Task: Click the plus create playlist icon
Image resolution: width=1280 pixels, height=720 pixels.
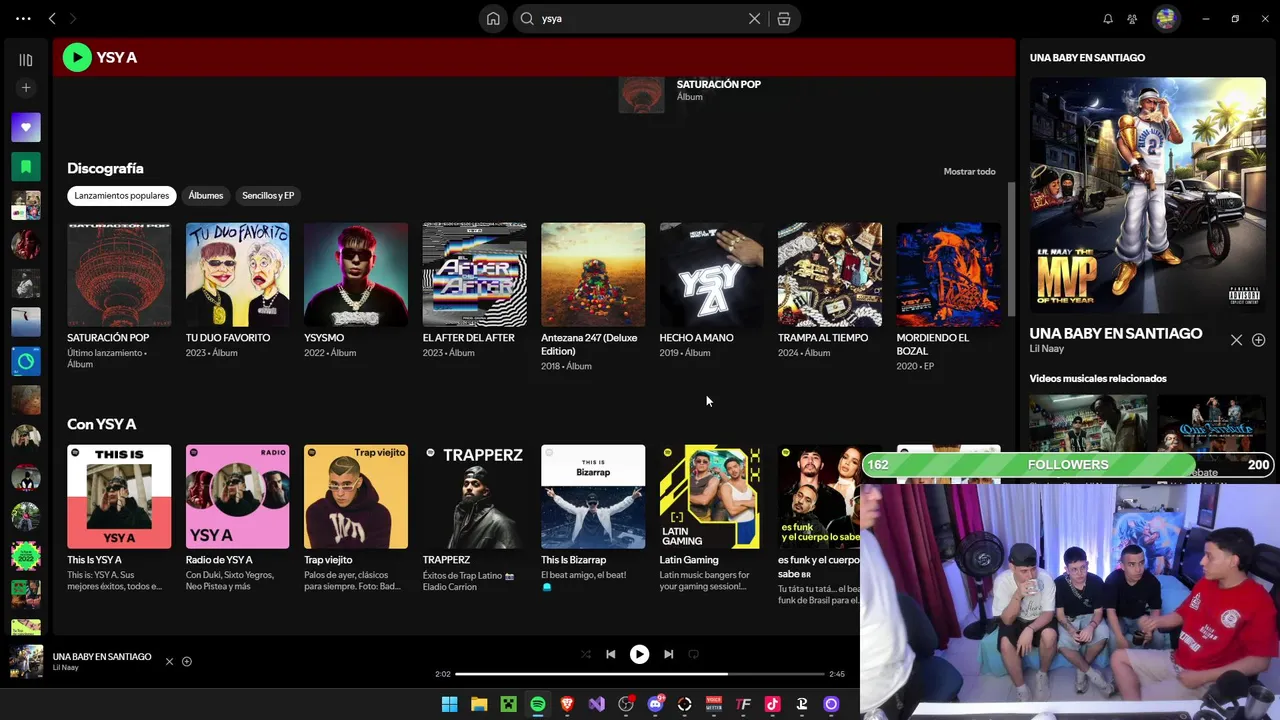Action: (26, 88)
